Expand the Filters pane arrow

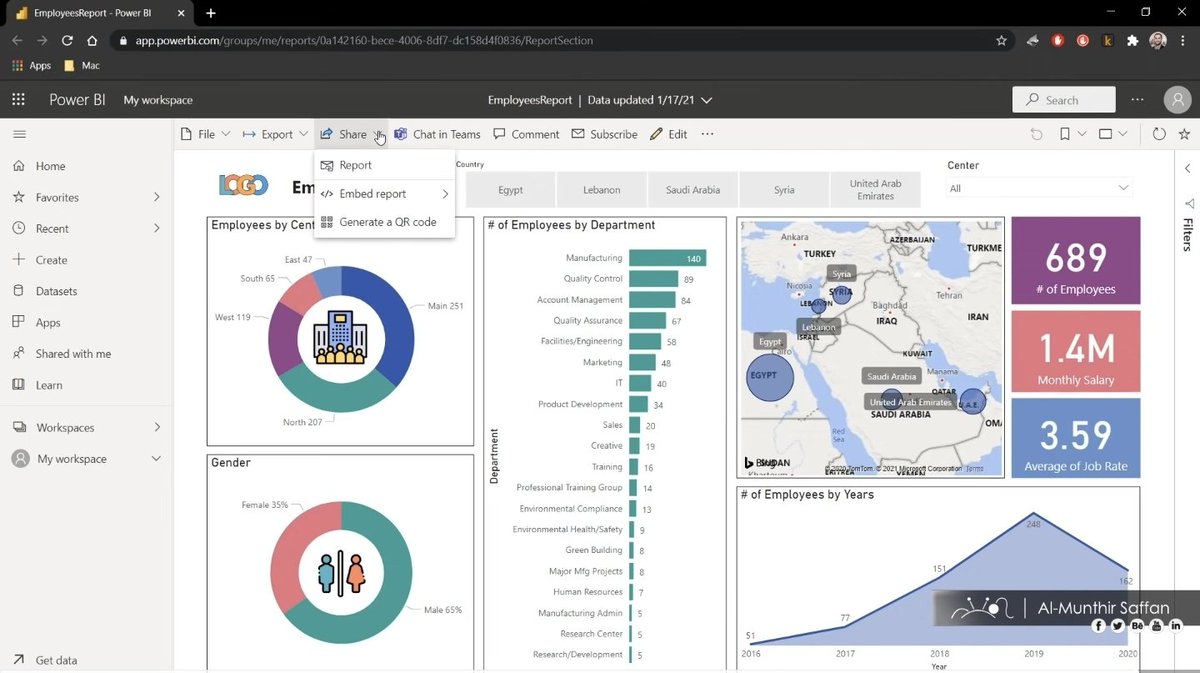point(1187,168)
